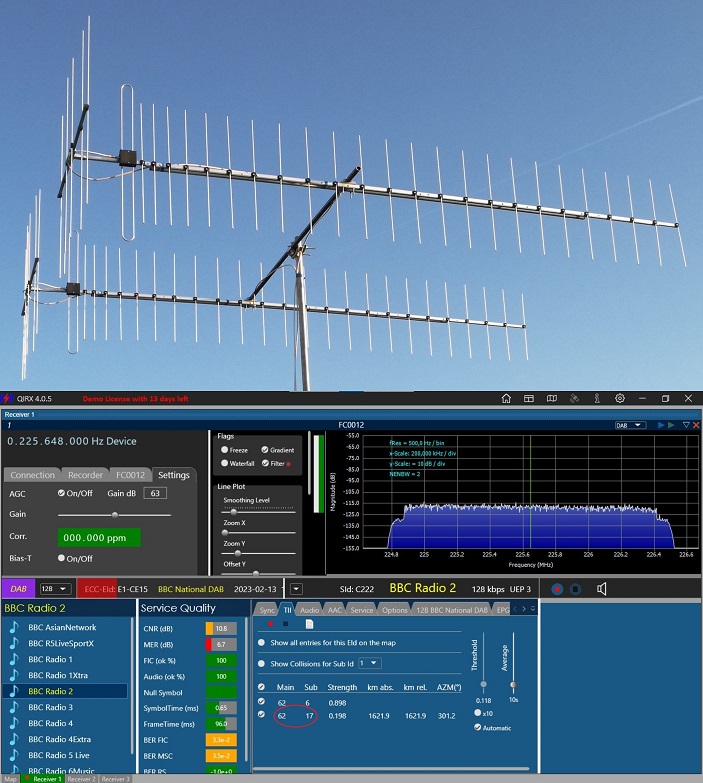
Task: Expand the Sub Id number dropdown
Action: [370, 663]
